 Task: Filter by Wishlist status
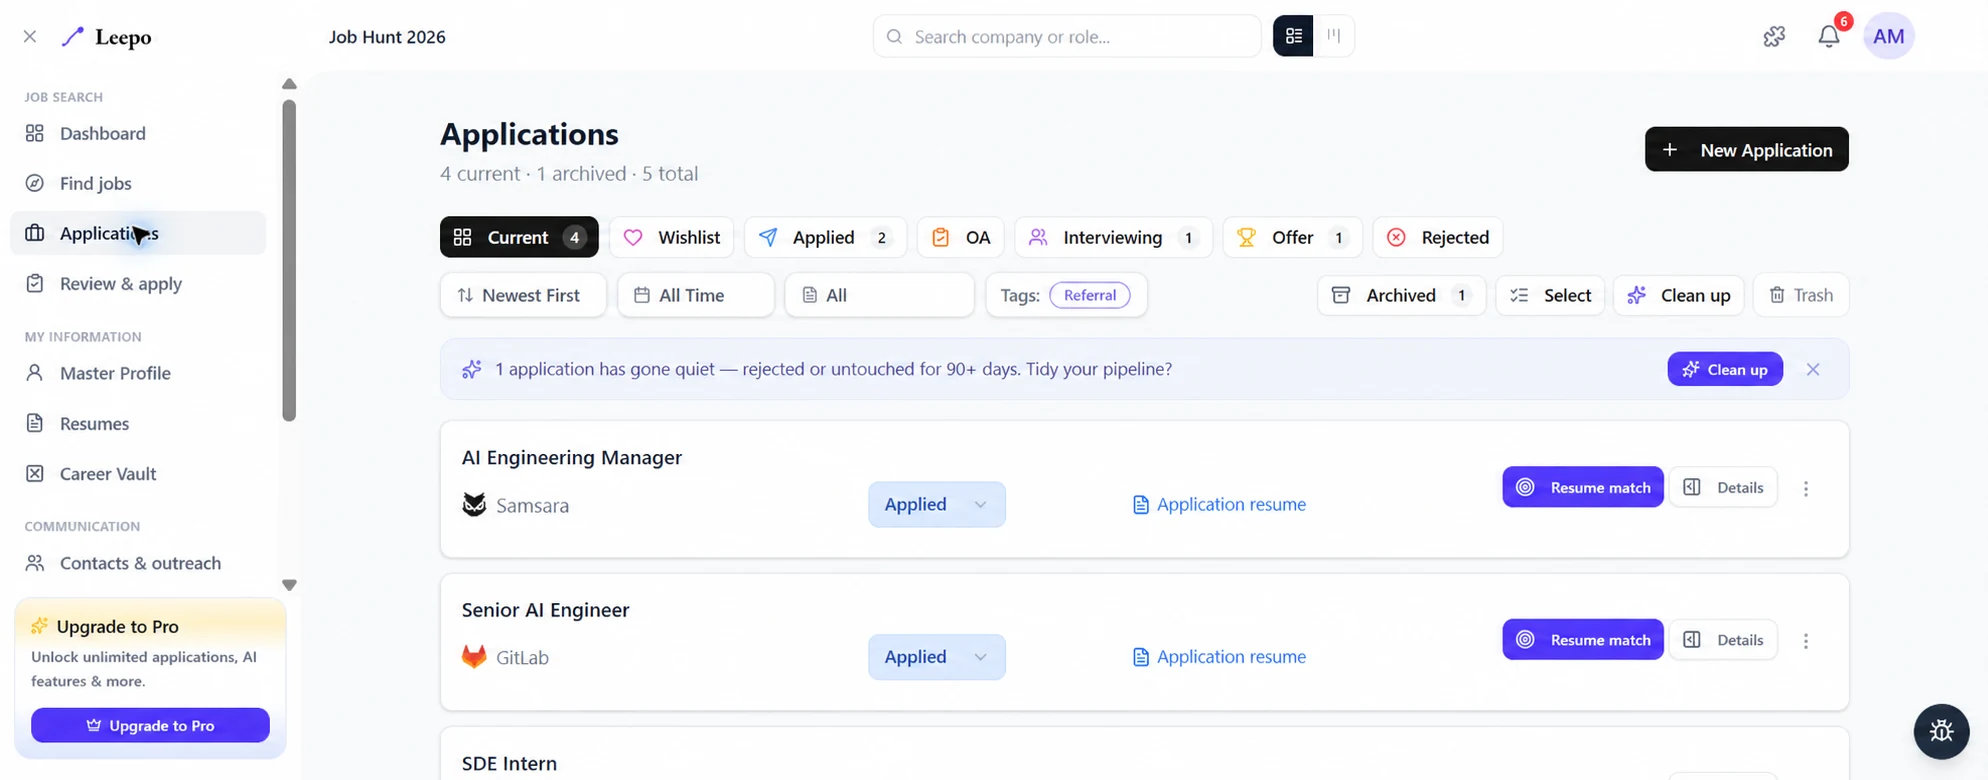click(x=672, y=237)
